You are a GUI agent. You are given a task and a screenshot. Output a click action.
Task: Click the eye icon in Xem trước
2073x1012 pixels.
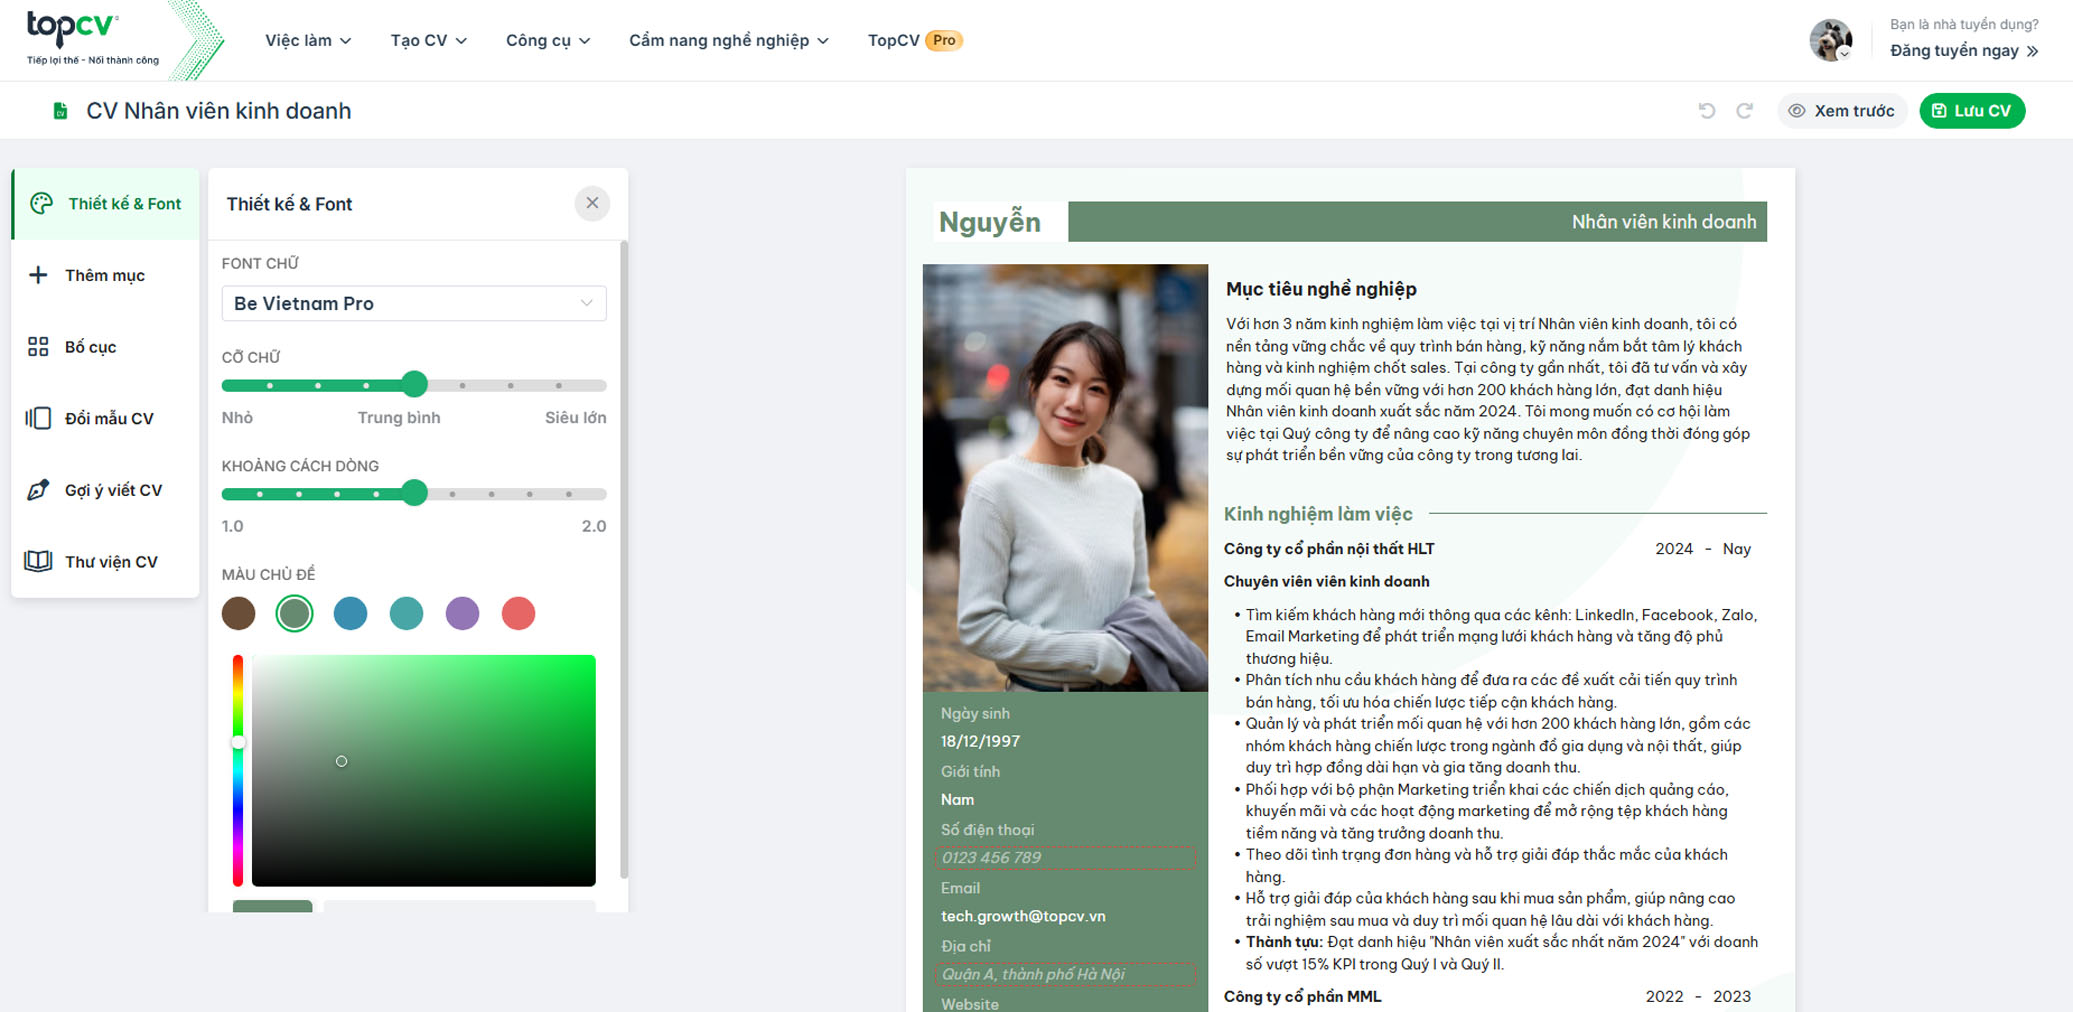click(x=1797, y=111)
